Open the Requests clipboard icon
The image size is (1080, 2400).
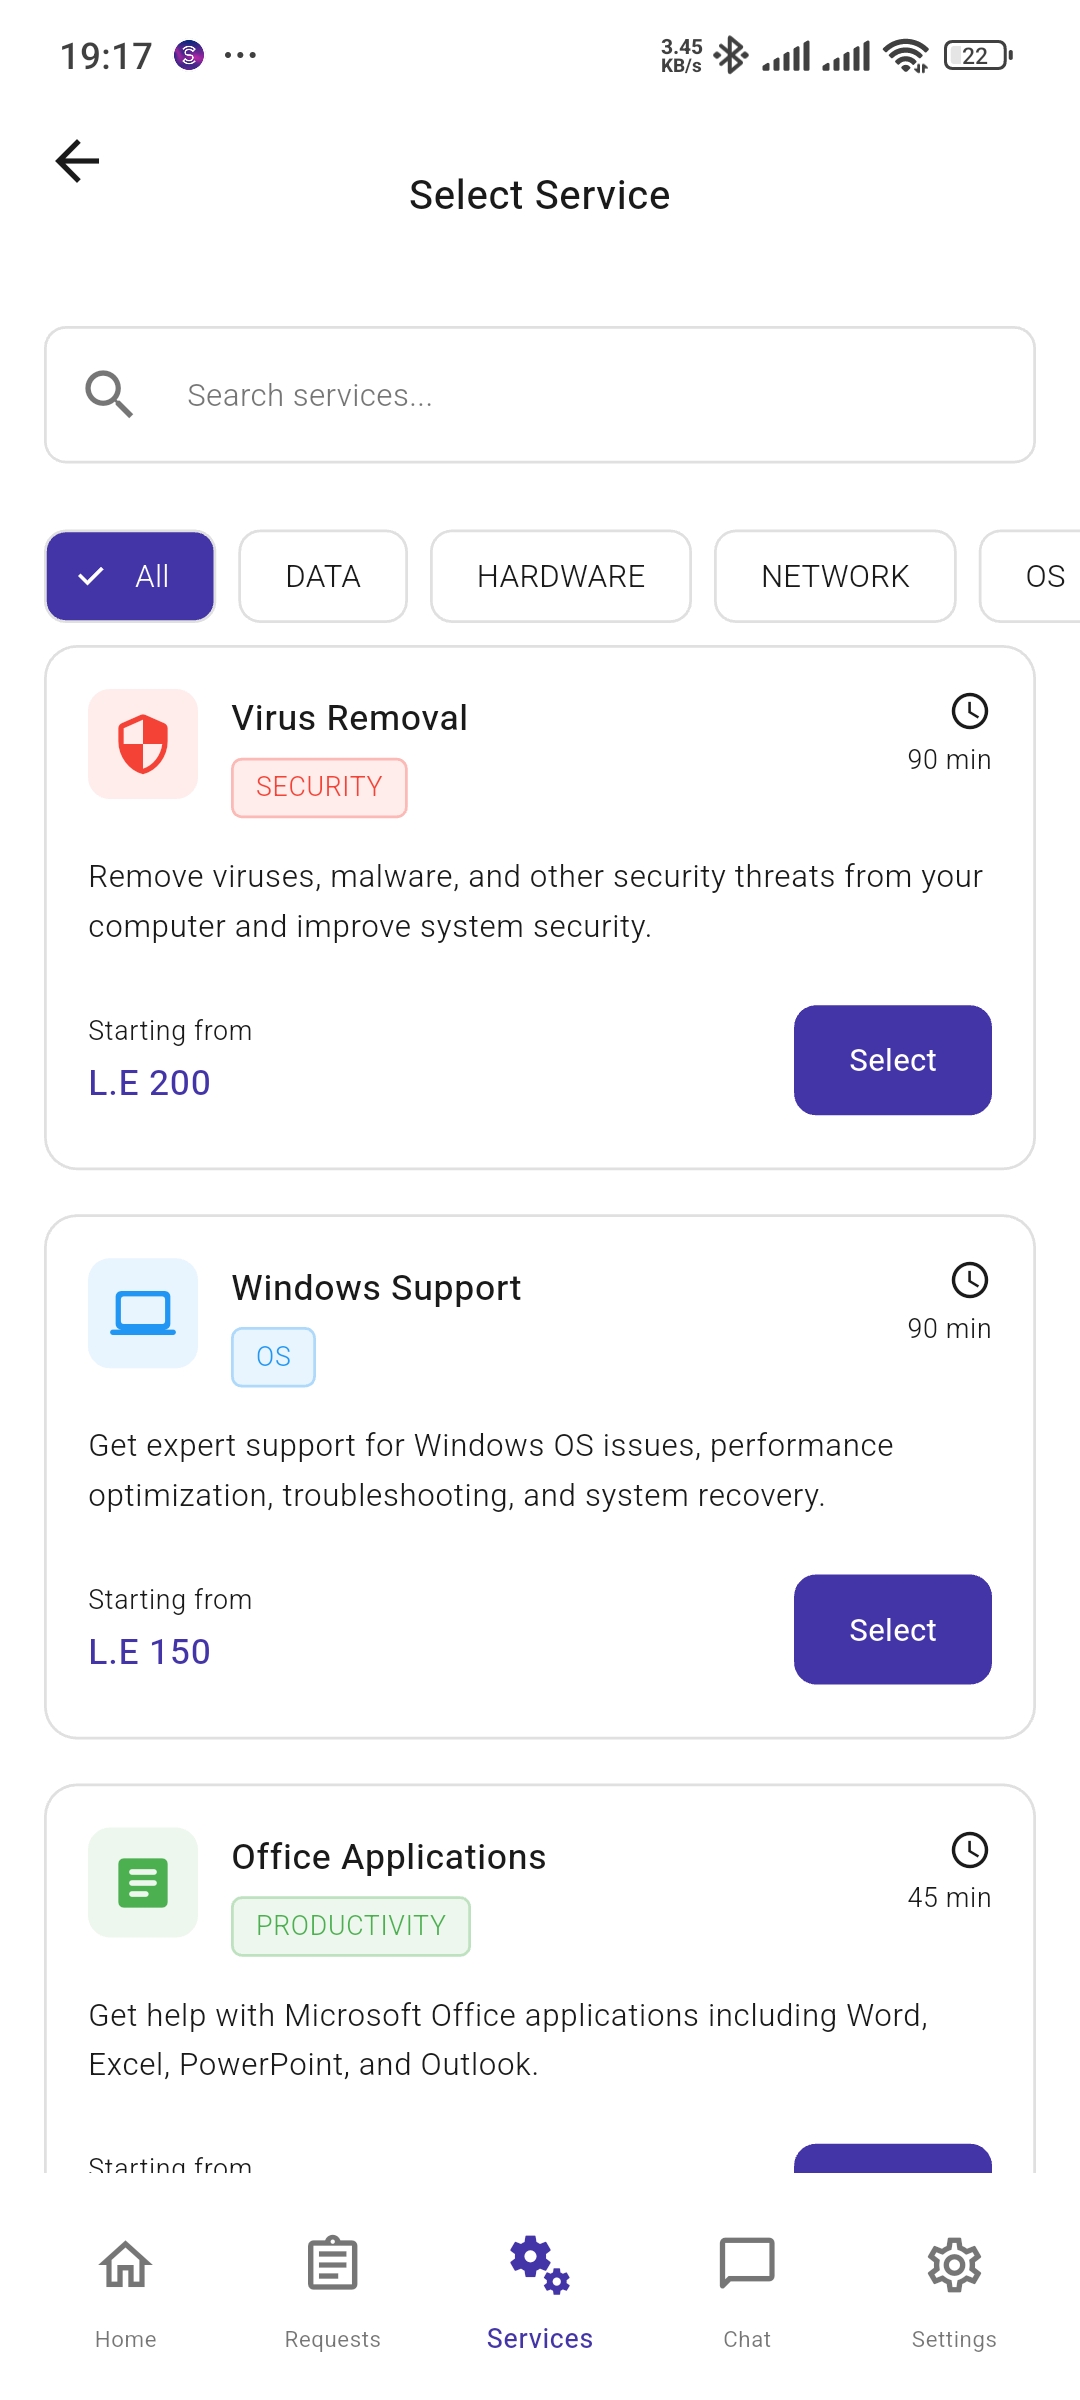click(x=333, y=2264)
